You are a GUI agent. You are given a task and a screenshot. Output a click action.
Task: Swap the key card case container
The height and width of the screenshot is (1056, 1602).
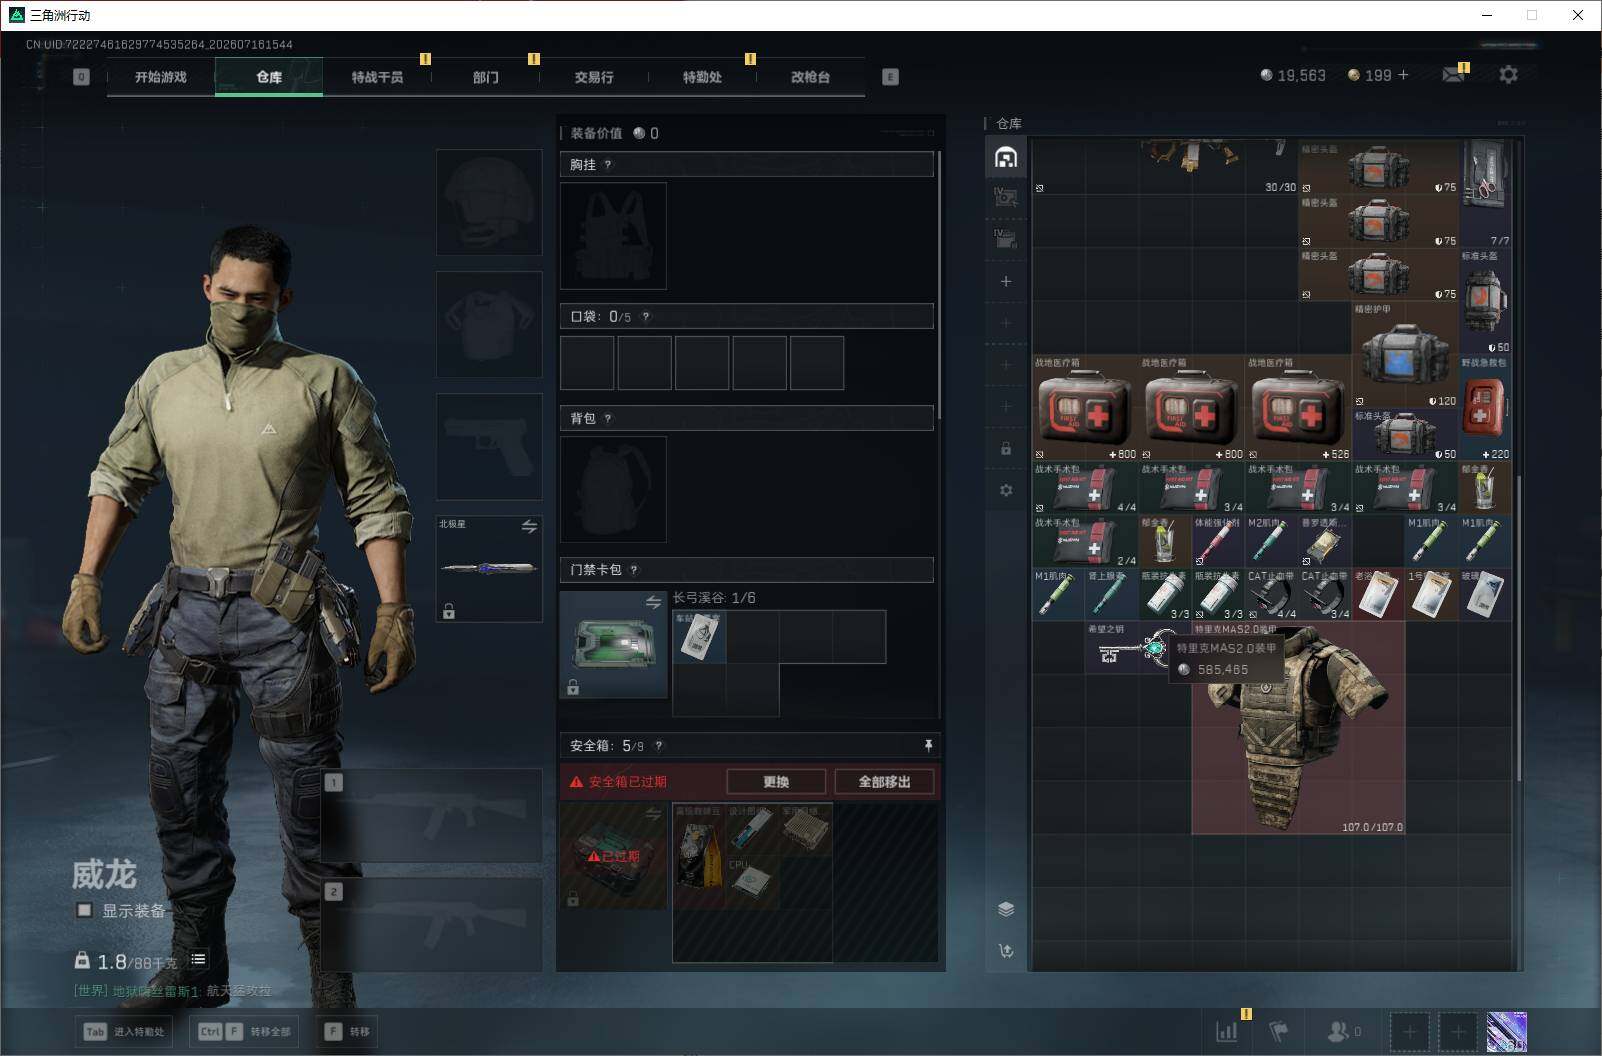tap(653, 602)
